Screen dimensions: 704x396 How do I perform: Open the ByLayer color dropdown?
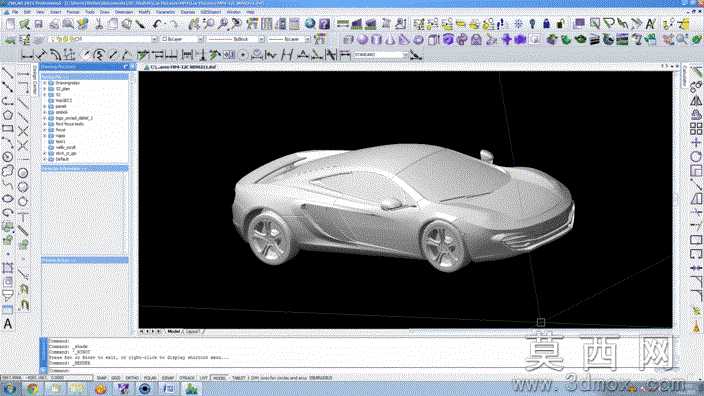[x=200, y=40]
